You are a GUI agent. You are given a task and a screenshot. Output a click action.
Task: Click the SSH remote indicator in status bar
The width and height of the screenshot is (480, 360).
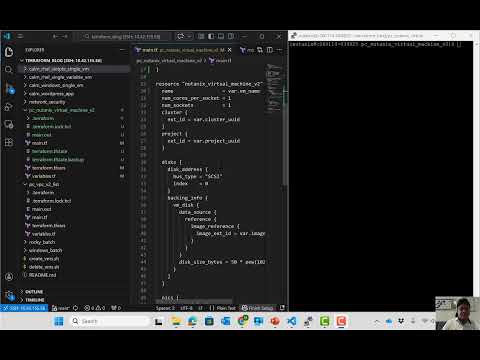point(24,308)
